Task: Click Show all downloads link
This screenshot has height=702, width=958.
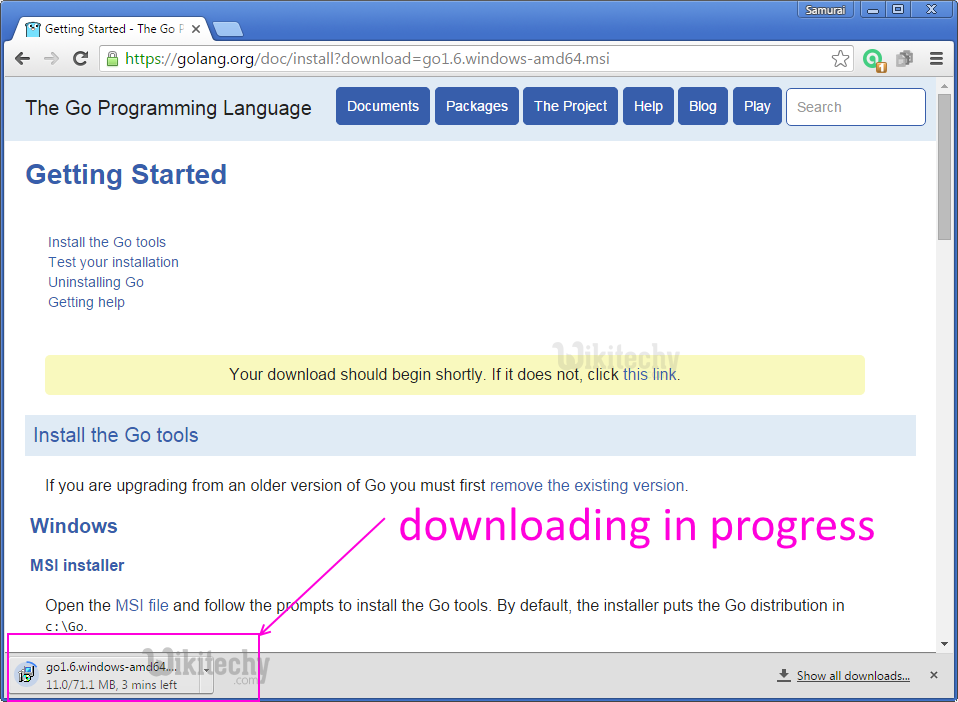Action: coord(852,676)
